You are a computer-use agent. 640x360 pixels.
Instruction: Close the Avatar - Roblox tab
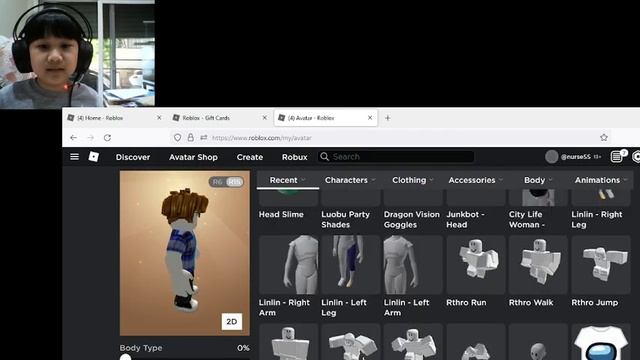[x=370, y=118]
